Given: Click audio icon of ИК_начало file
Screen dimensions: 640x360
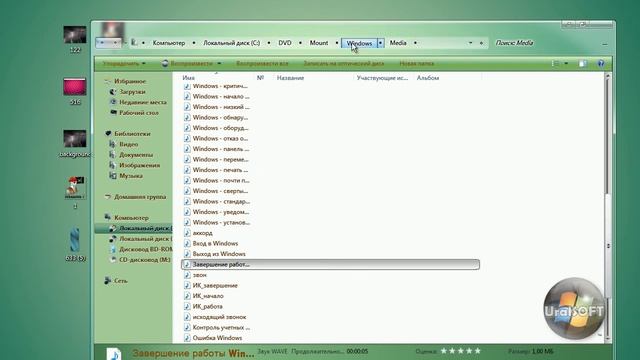Looking at the screenshot, I should tap(187, 296).
